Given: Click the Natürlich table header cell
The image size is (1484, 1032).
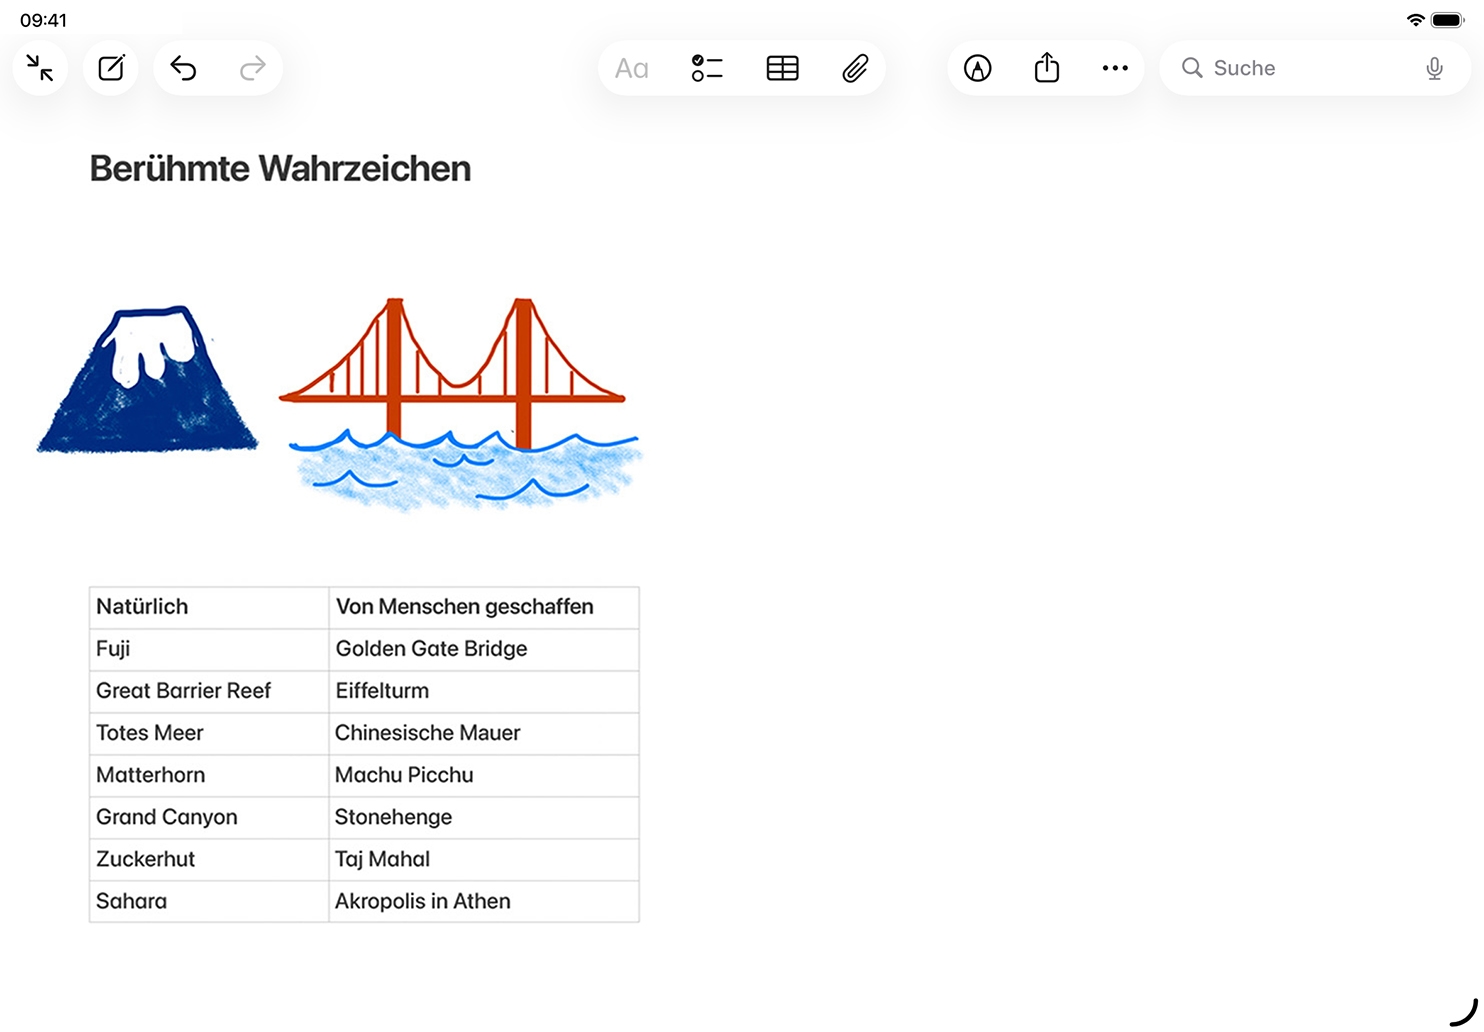Looking at the screenshot, I should (x=208, y=607).
